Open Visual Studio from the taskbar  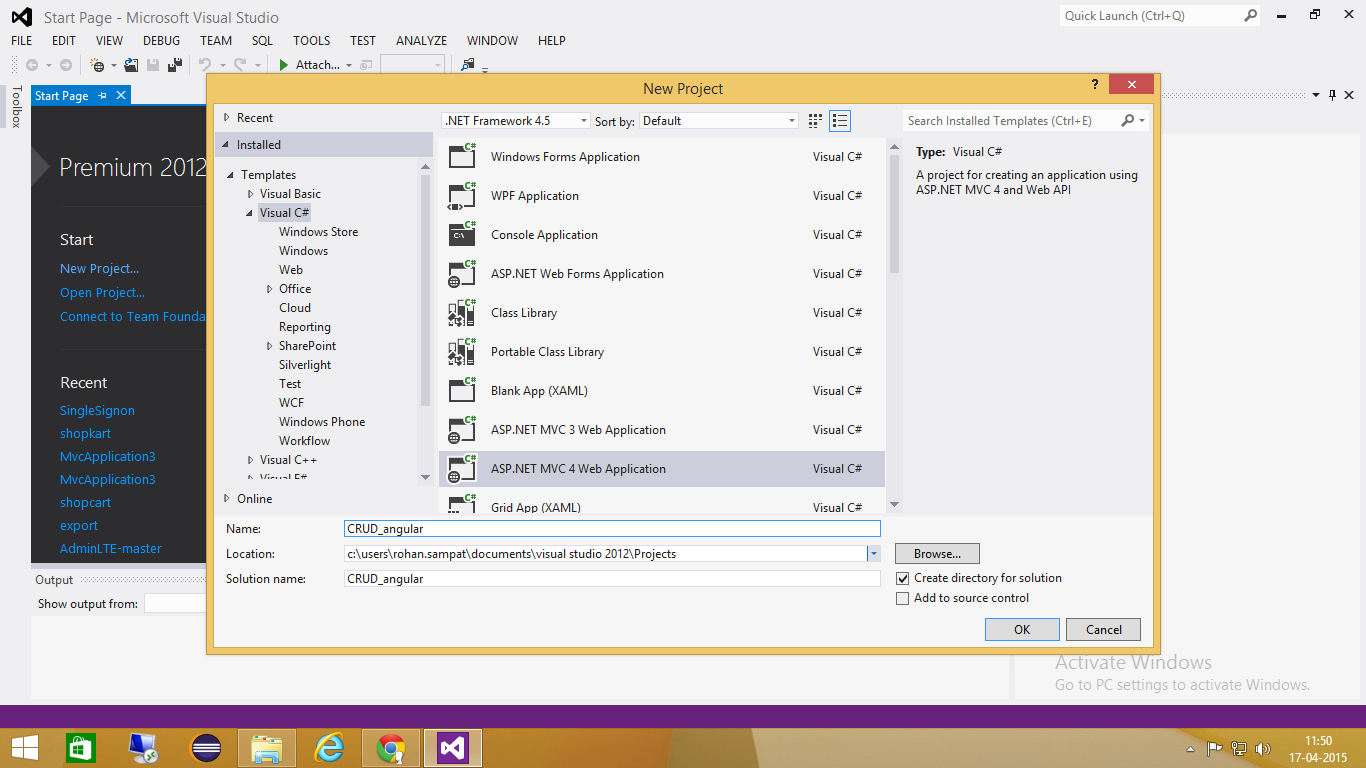point(453,748)
